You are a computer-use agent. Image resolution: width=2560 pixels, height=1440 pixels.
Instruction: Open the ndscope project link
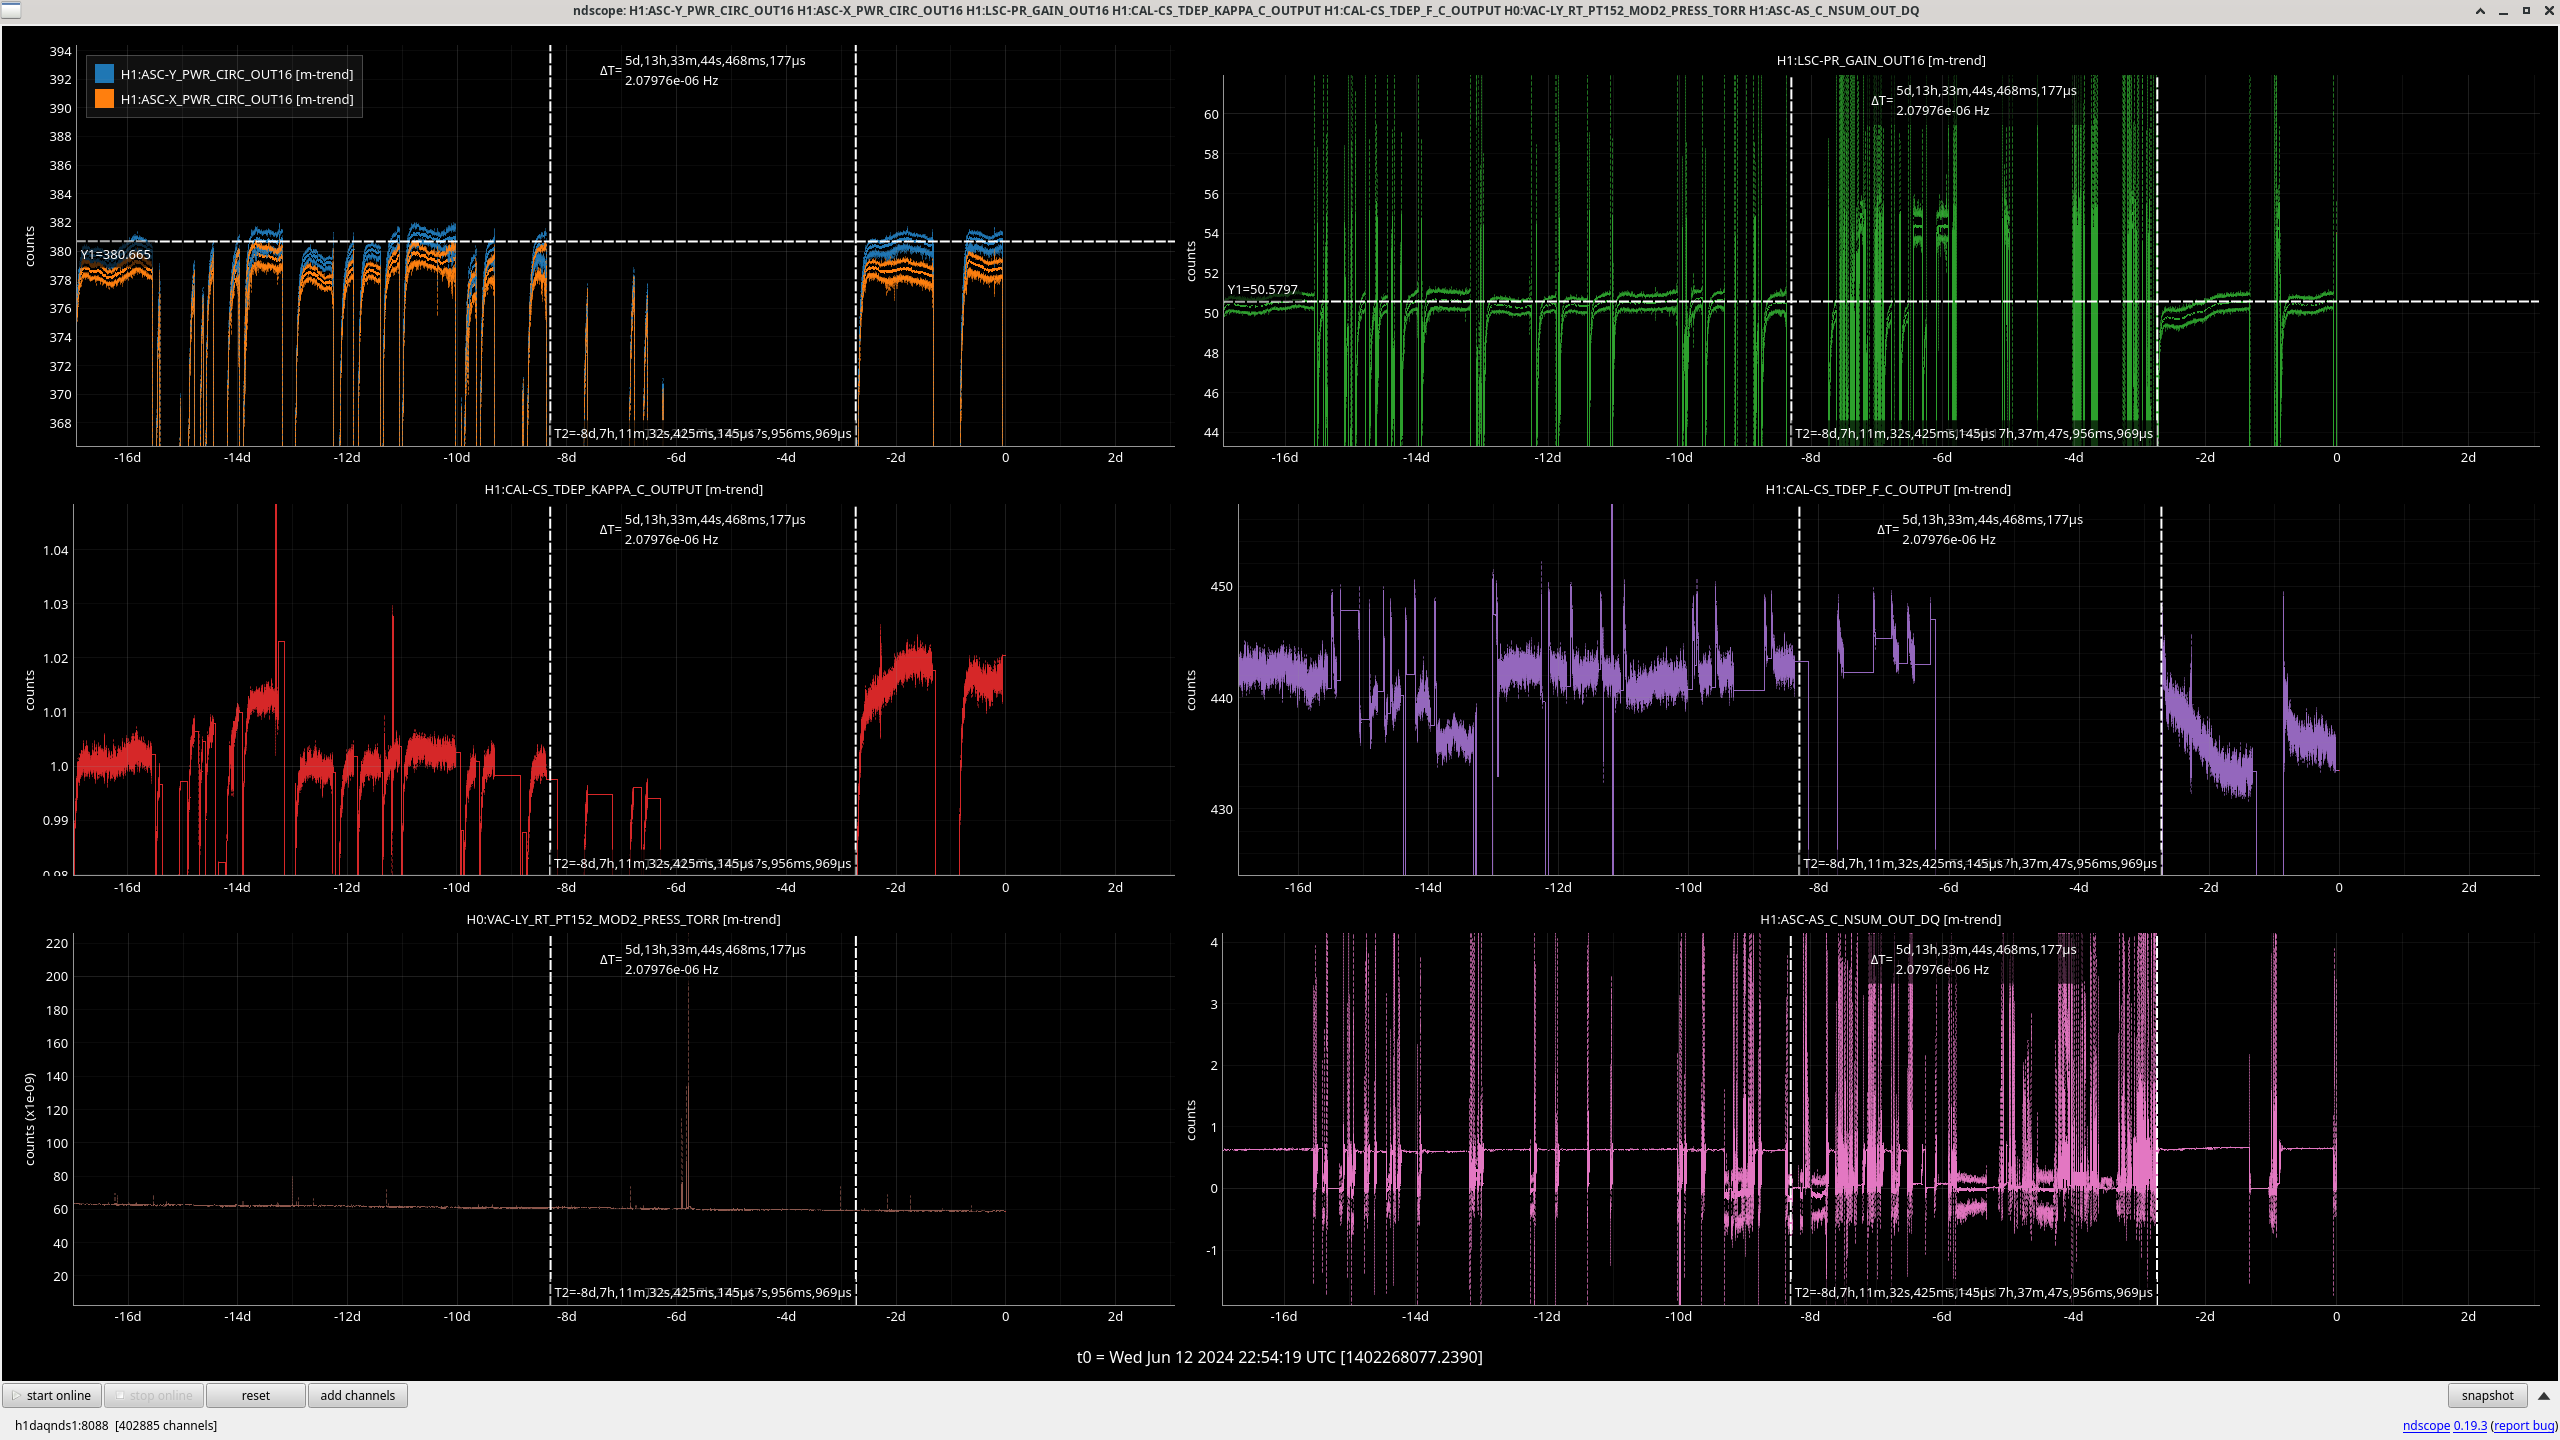pyautogui.click(x=2426, y=1425)
